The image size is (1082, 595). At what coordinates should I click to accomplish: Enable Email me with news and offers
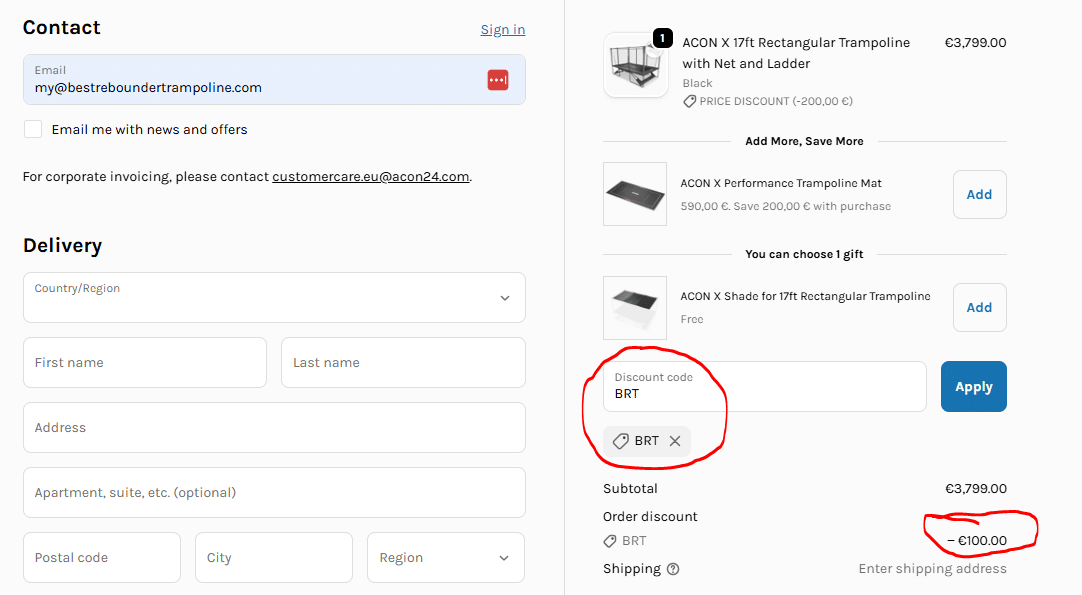(x=33, y=129)
